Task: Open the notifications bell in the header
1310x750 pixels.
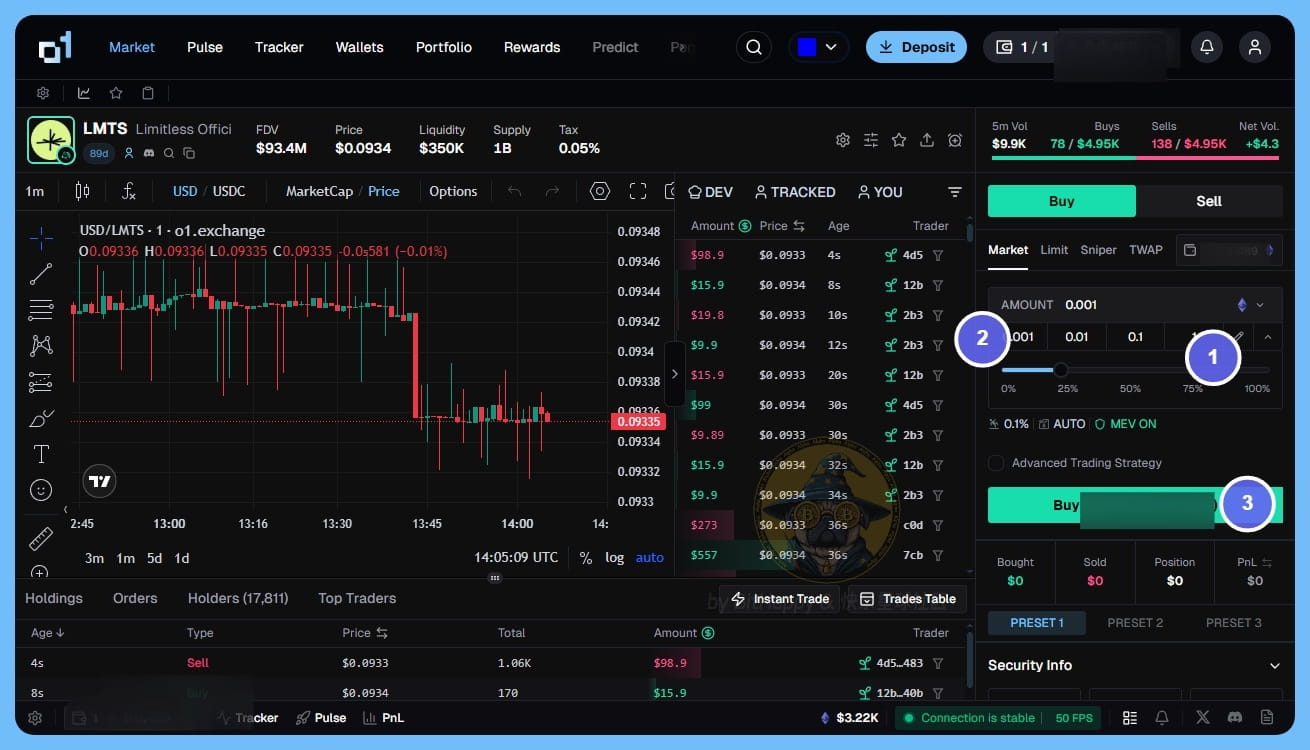Action: 1207,47
